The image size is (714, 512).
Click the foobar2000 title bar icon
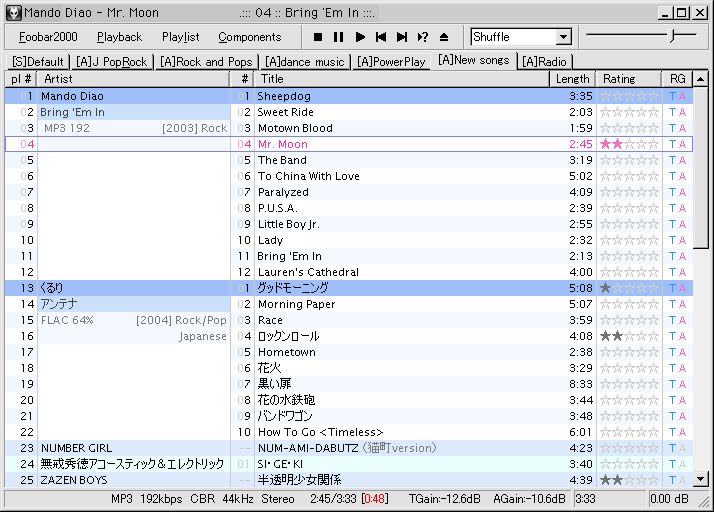point(14,13)
